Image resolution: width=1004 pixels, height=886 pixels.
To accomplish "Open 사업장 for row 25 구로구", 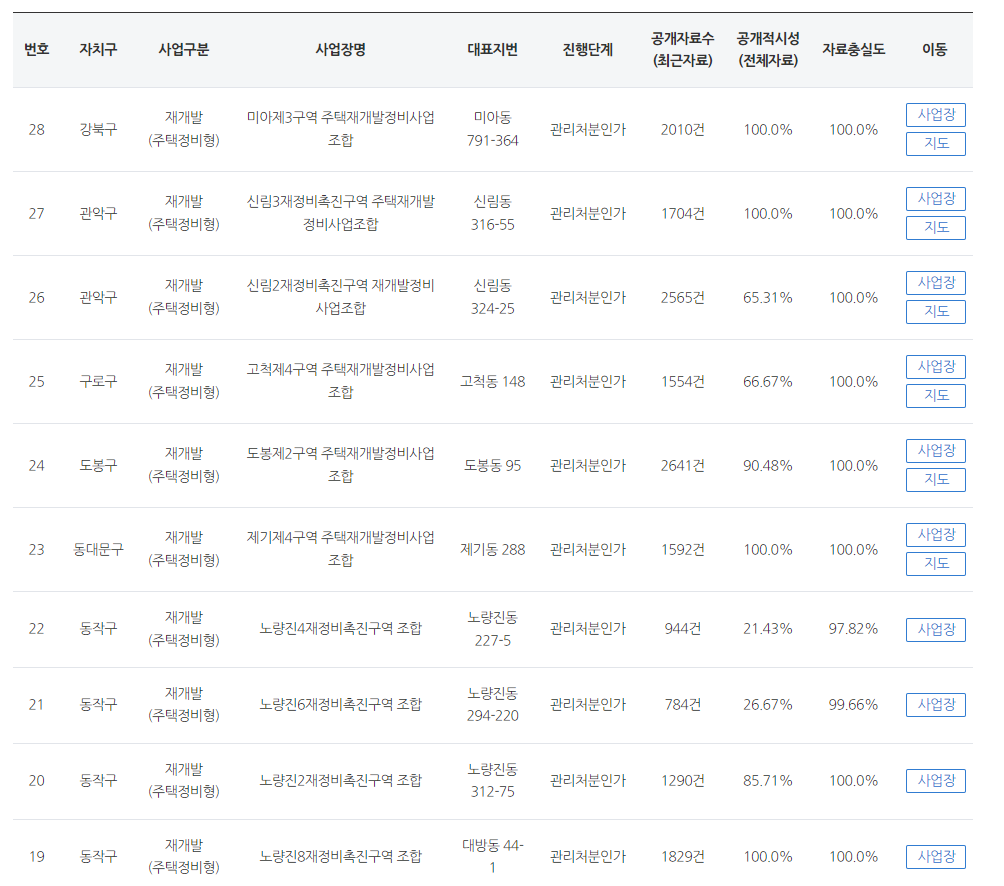I will (x=935, y=367).
